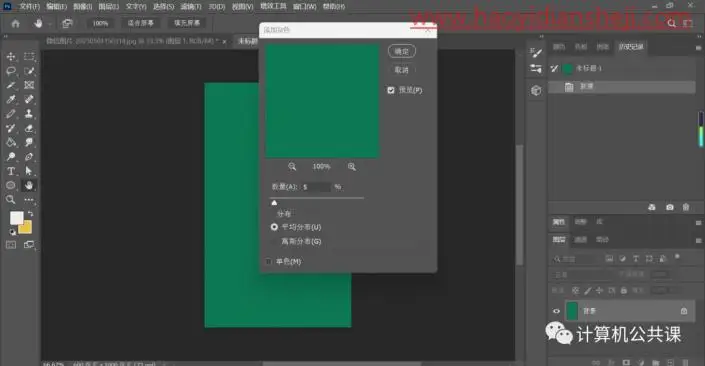Open the blend mode dropdown in Layers

582,274
